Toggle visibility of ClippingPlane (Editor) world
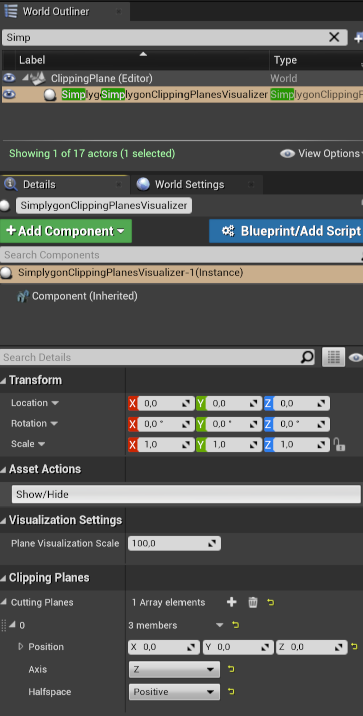 (x=9, y=78)
